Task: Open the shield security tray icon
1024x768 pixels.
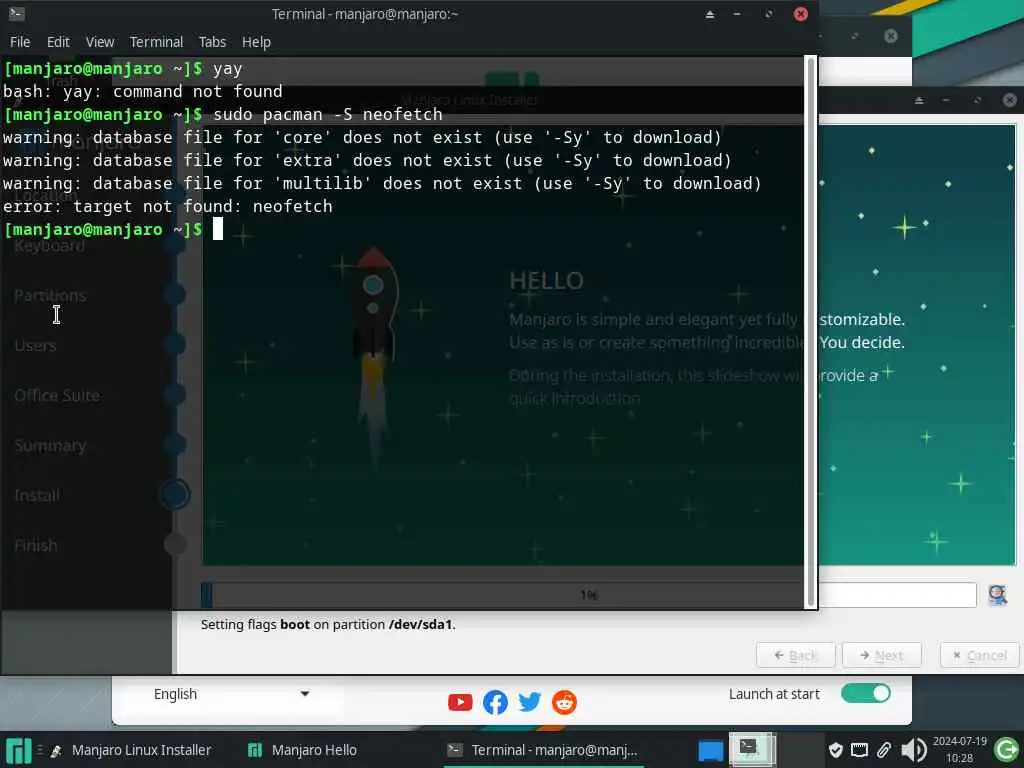Action: point(835,750)
